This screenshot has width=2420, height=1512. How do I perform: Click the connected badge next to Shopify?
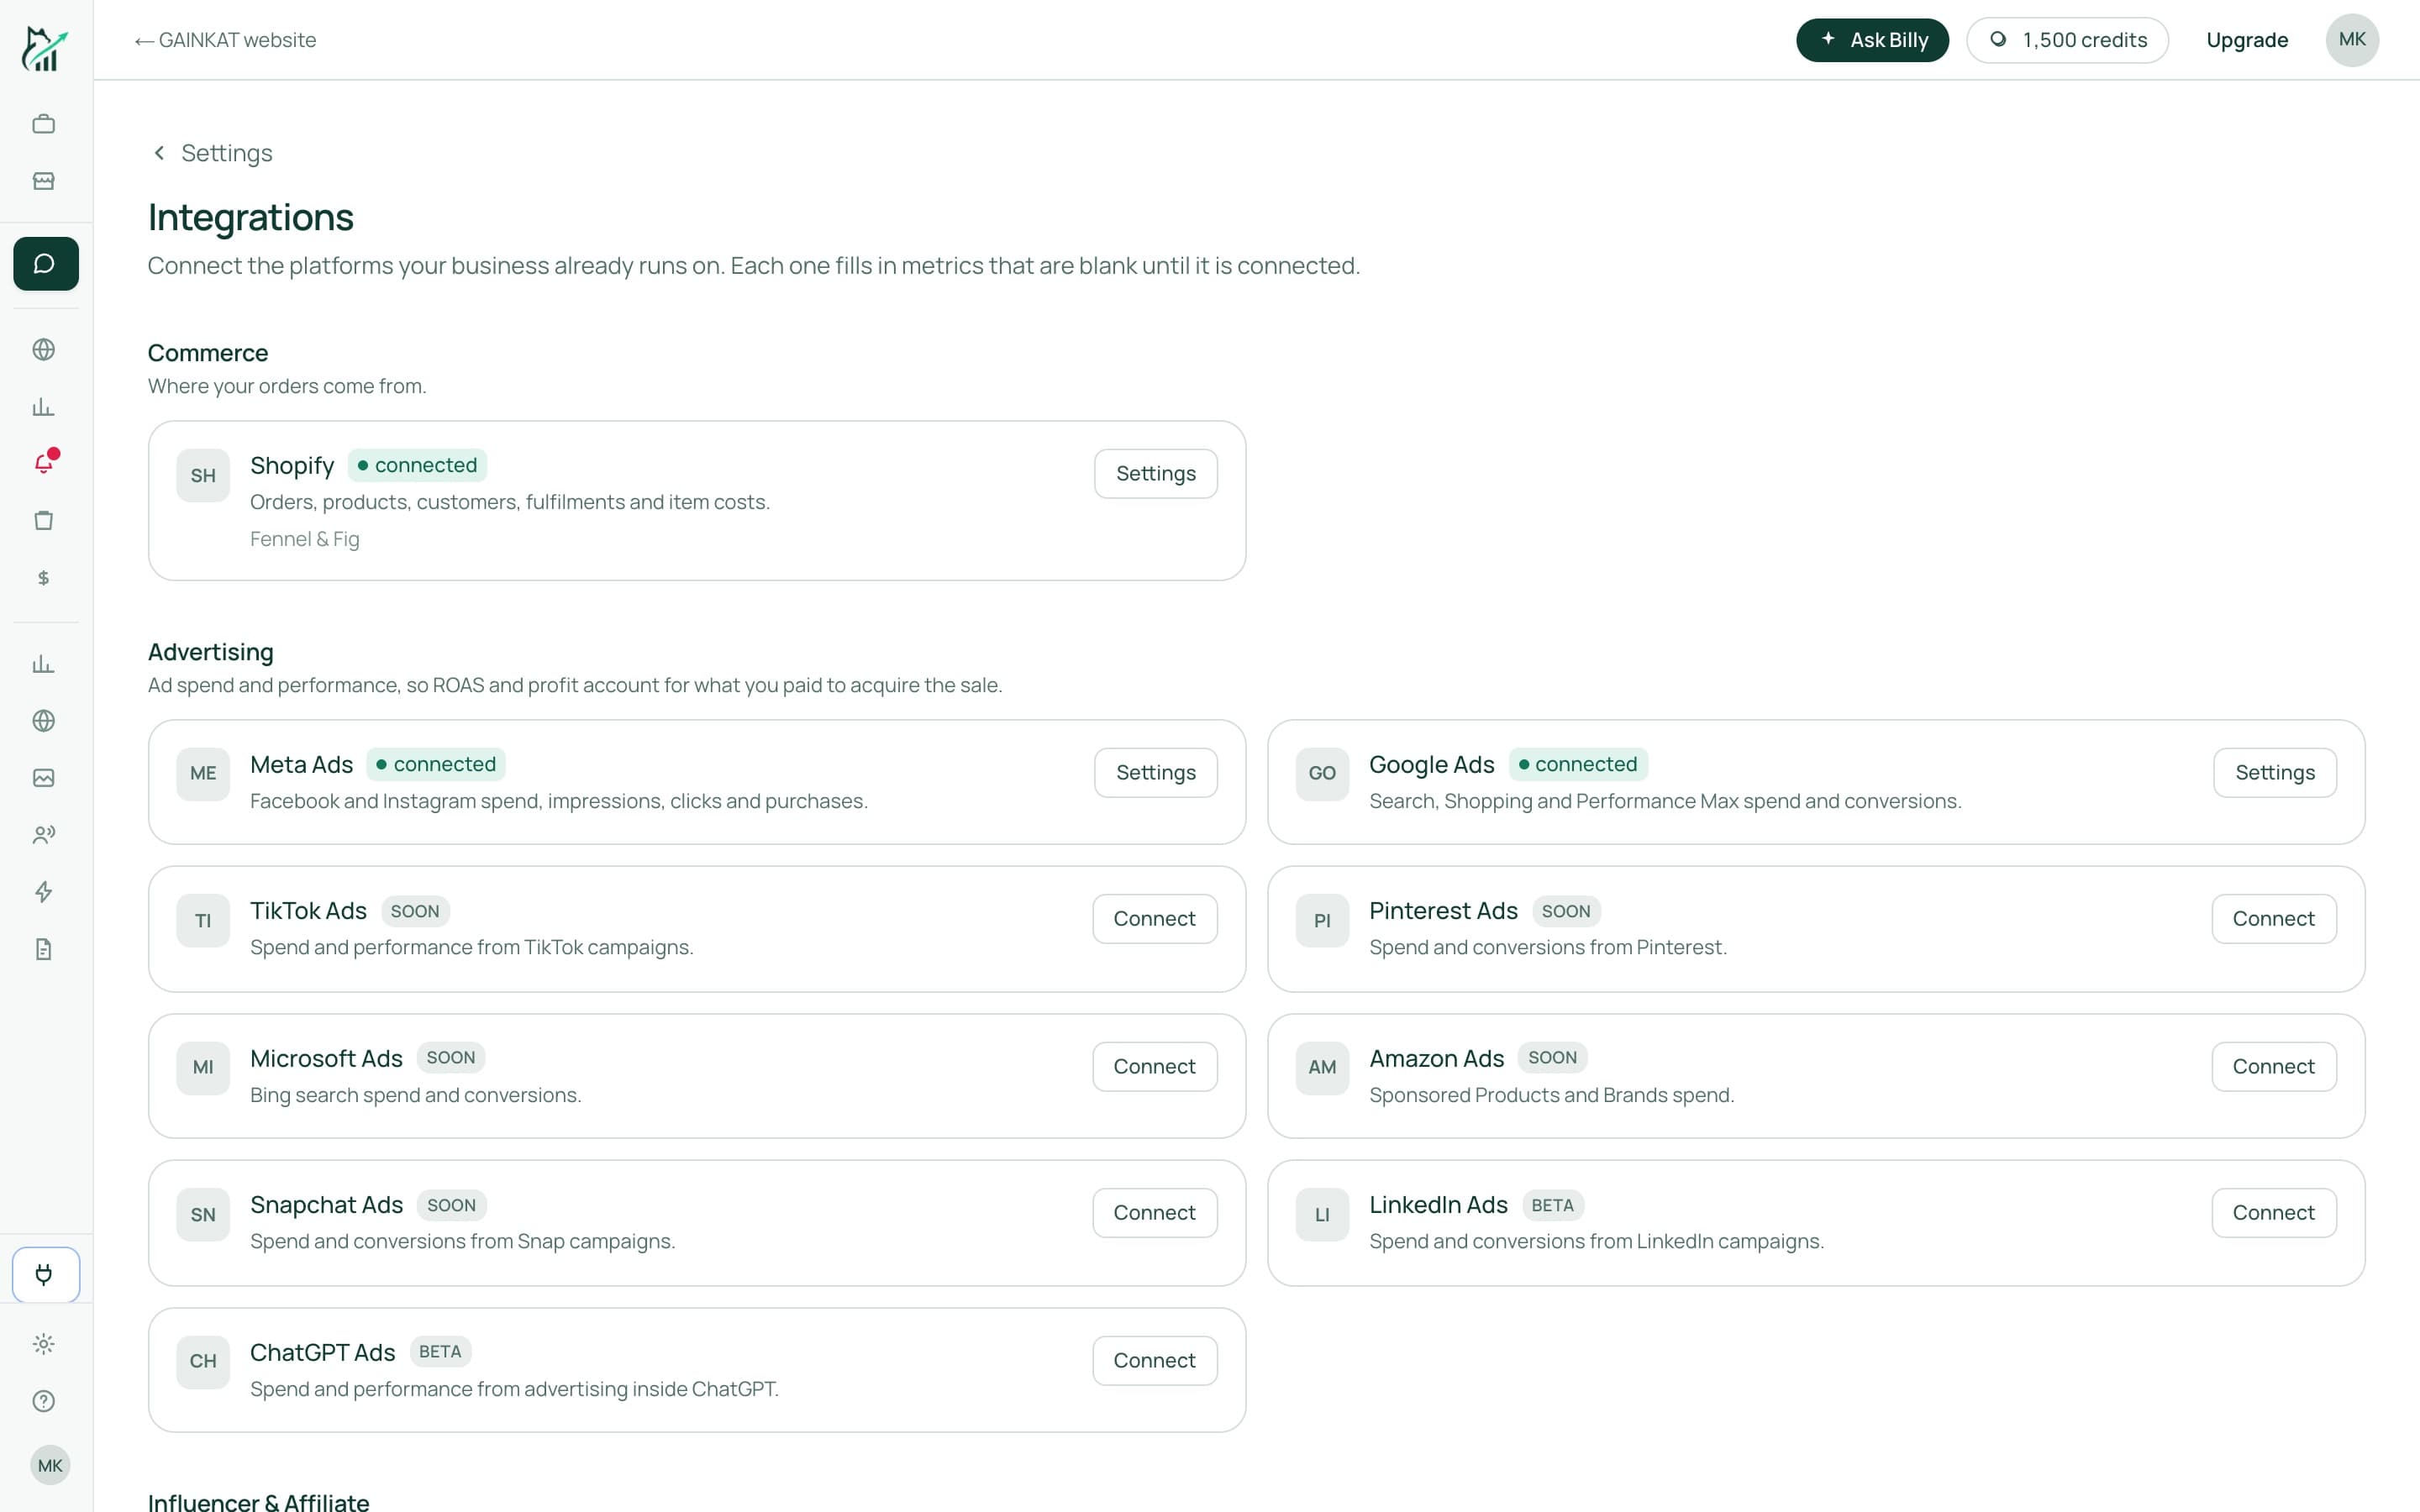click(418, 465)
